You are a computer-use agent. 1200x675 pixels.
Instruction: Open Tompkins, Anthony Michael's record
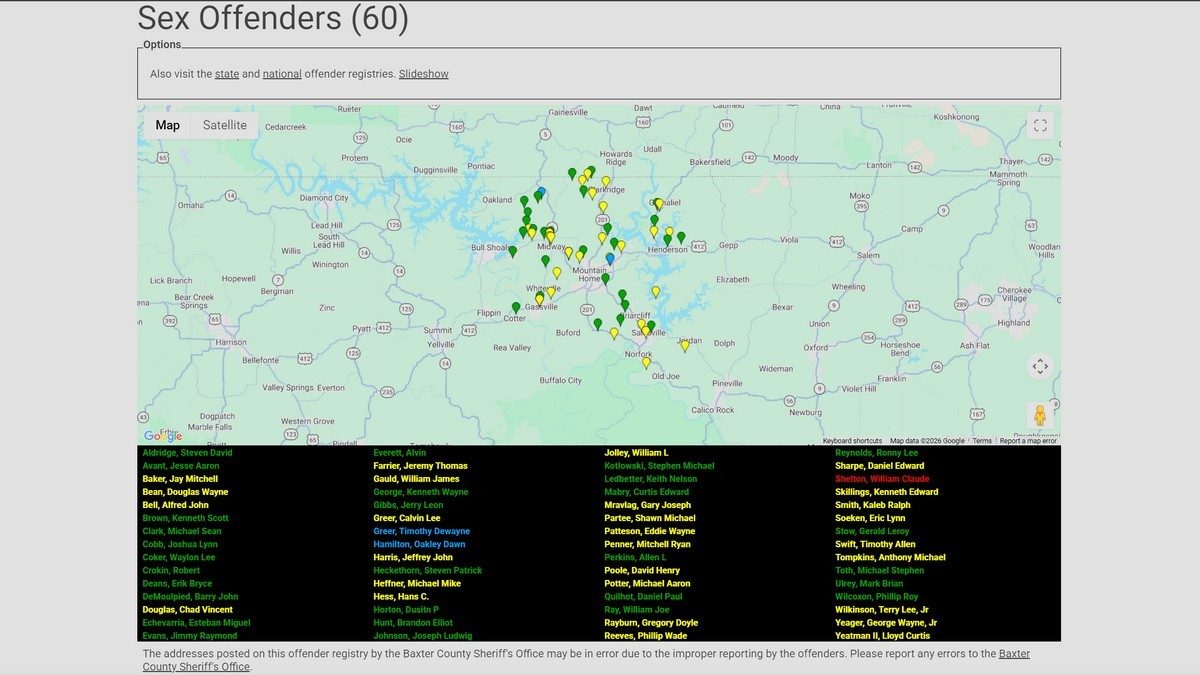click(890, 557)
